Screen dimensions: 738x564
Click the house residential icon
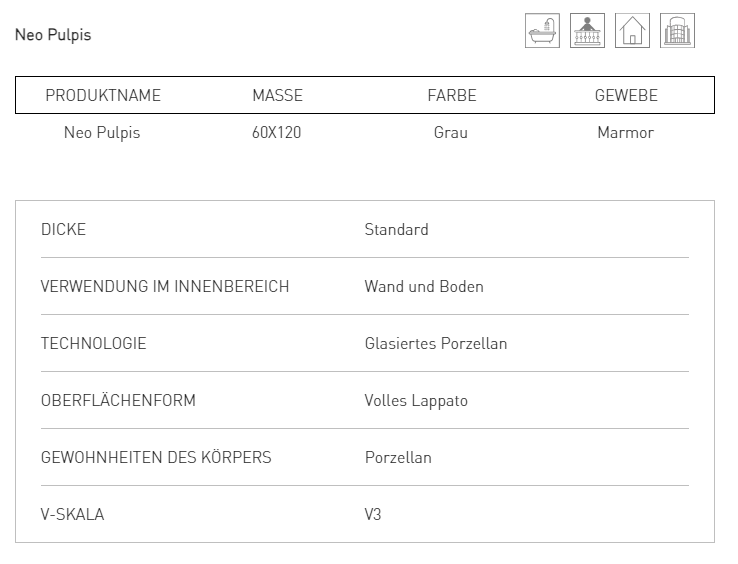632,31
